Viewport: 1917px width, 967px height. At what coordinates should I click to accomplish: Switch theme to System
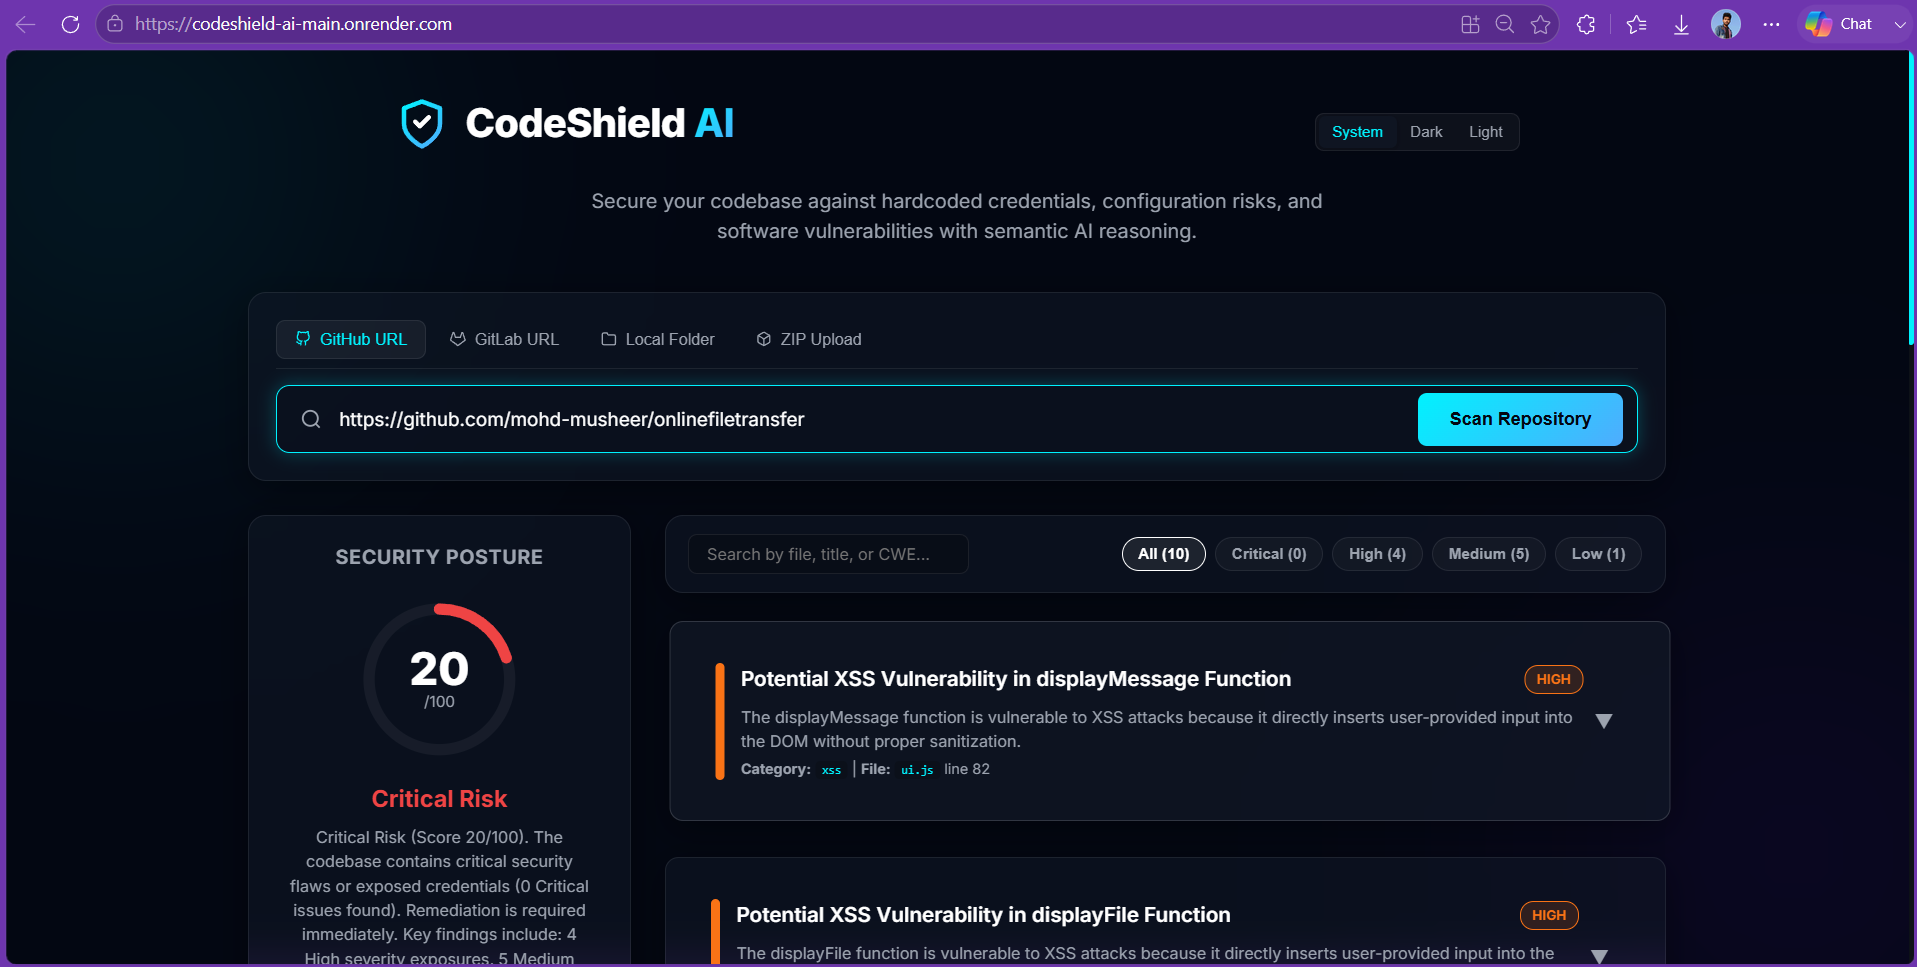(x=1357, y=132)
